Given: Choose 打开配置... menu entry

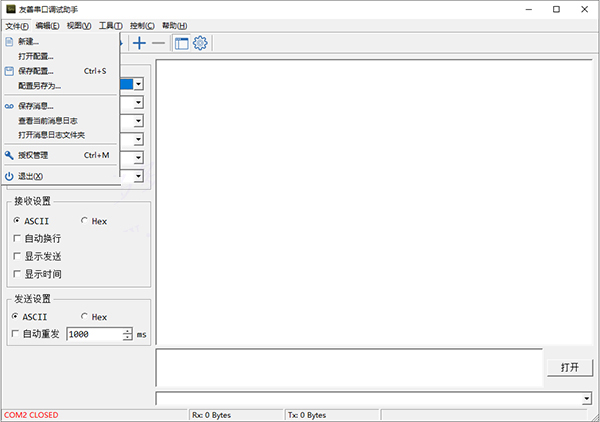Looking at the screenshot, I should pos(60,56).
